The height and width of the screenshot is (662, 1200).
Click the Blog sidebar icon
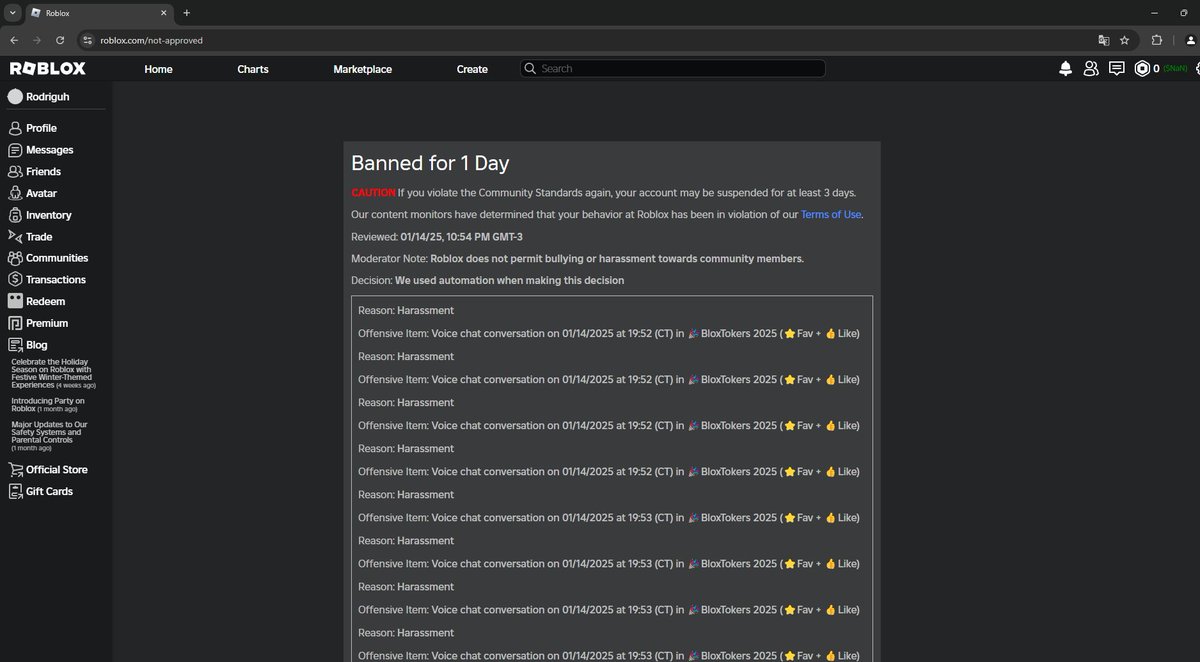coord(15,345)
